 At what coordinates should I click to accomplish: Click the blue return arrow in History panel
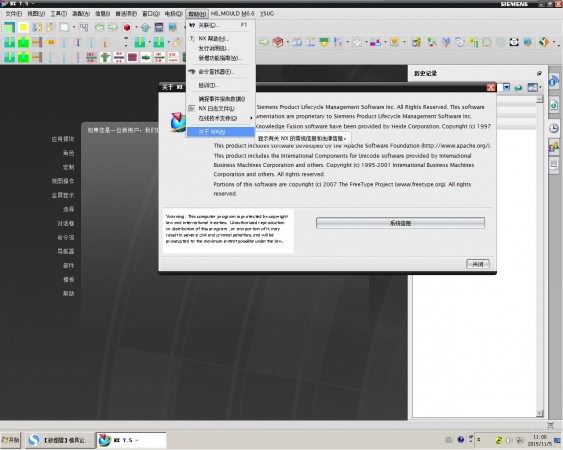coord(518,88)
